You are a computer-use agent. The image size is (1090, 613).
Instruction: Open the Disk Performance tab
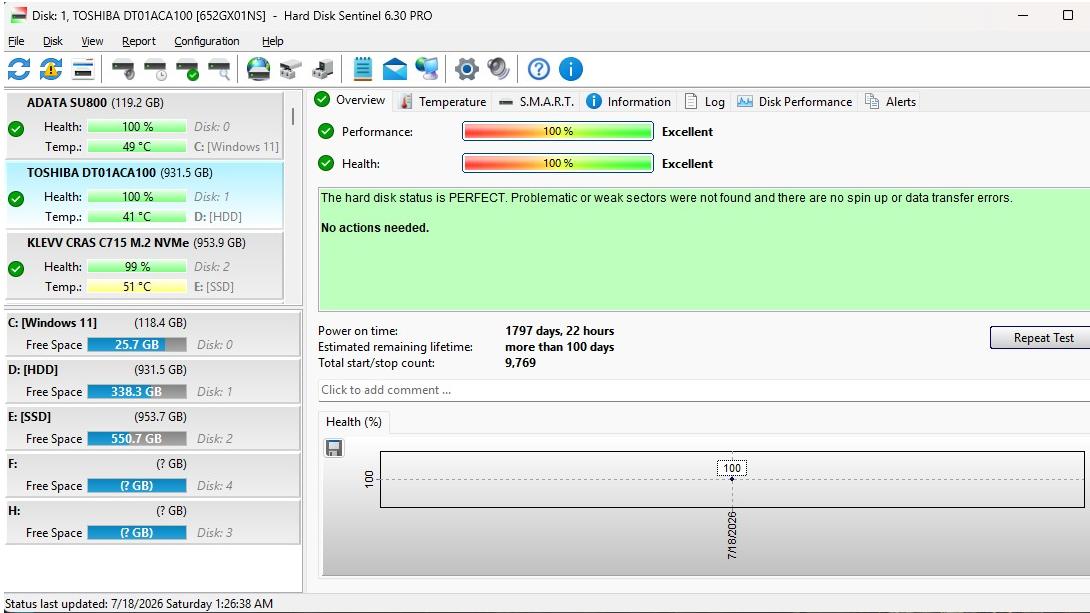point(795,101)
